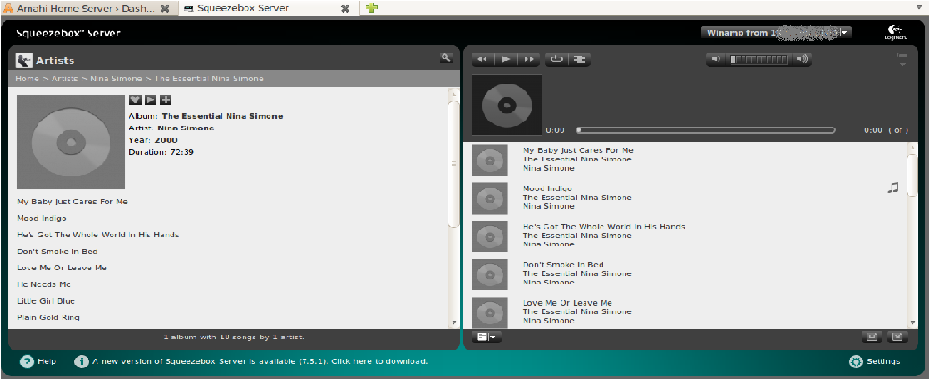Click cover thumbnail beside playlist Mood Indigo
This screenshot has height=382, width=930.
point(490,198)
